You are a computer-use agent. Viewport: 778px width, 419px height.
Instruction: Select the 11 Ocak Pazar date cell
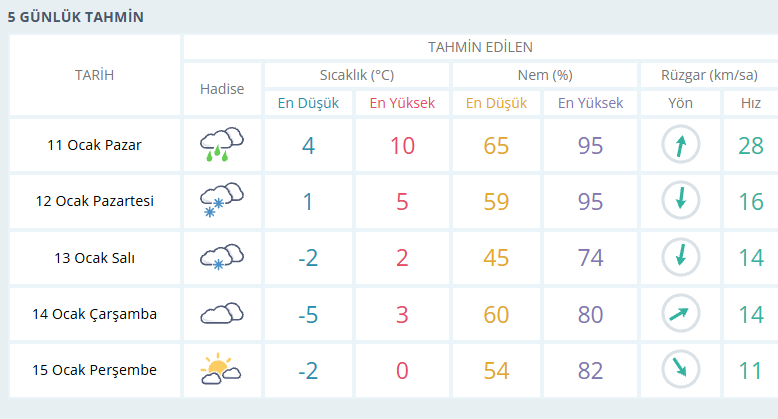point(95,145)
